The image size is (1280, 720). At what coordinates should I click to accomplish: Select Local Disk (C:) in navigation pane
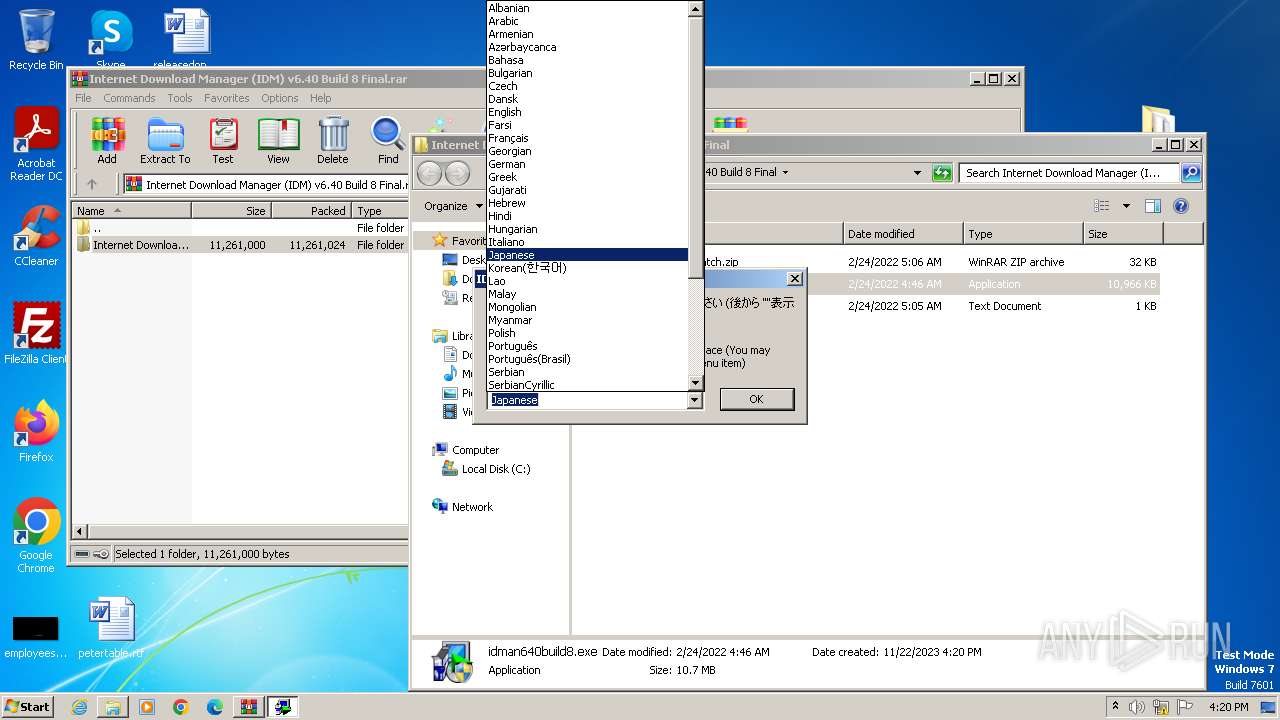(x=495, y=469)
